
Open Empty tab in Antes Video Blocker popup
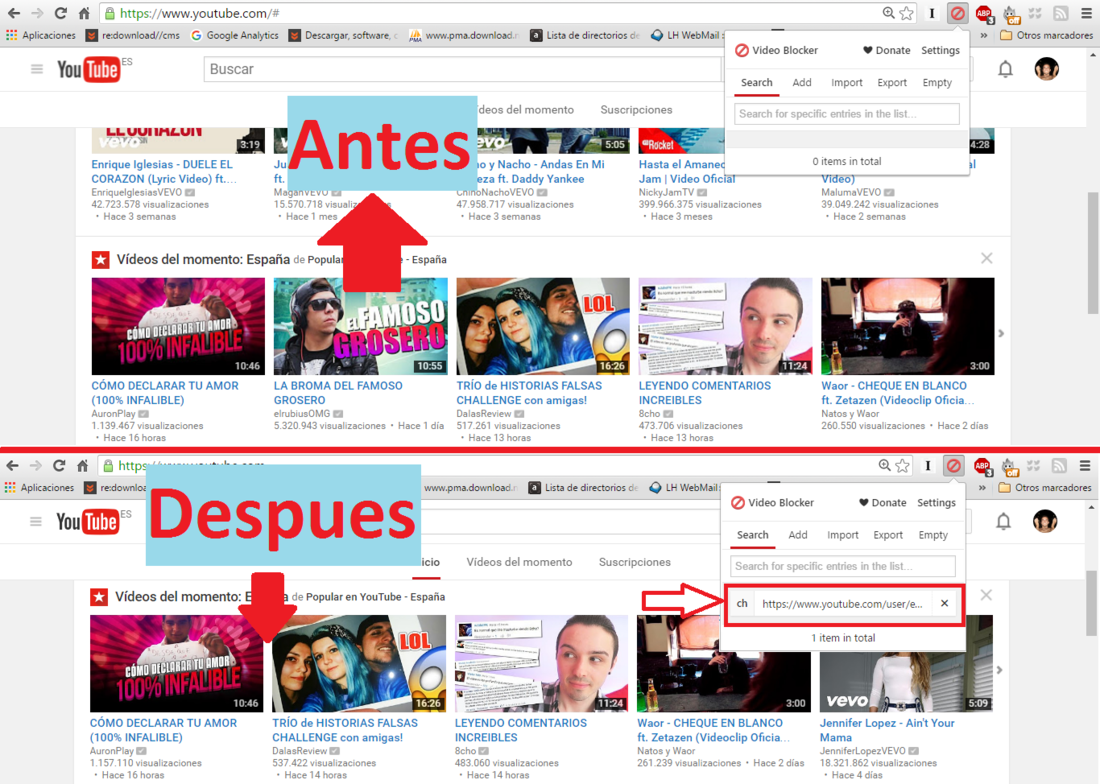click(937, 83)
